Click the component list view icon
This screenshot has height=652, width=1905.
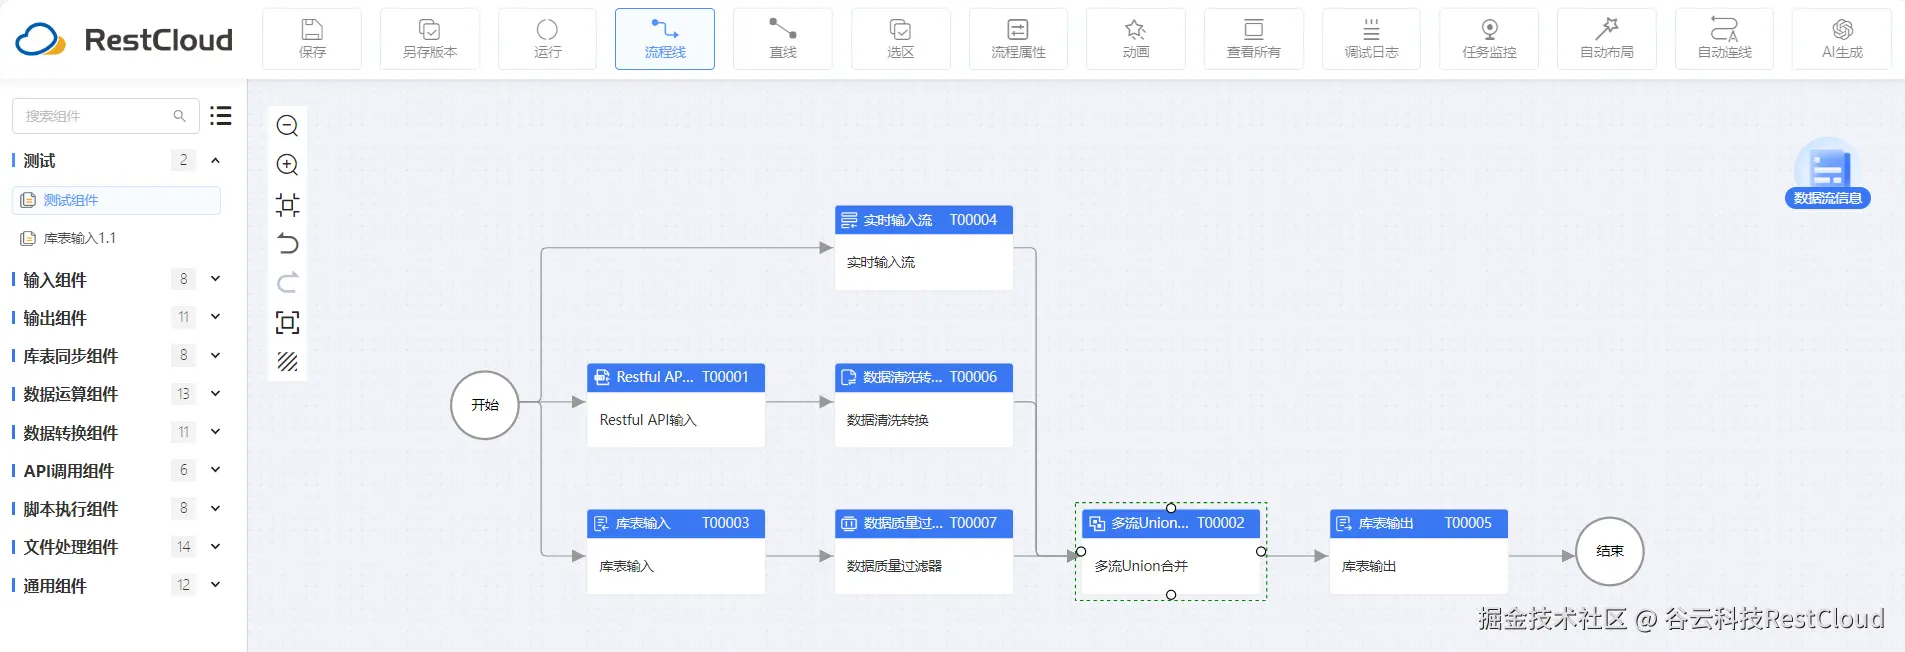(x=221, y=116)
